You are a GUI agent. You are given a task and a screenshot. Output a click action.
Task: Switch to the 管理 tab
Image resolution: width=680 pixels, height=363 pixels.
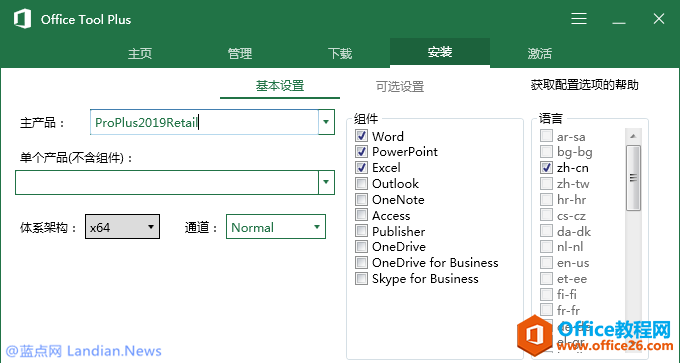click(240, 53)
